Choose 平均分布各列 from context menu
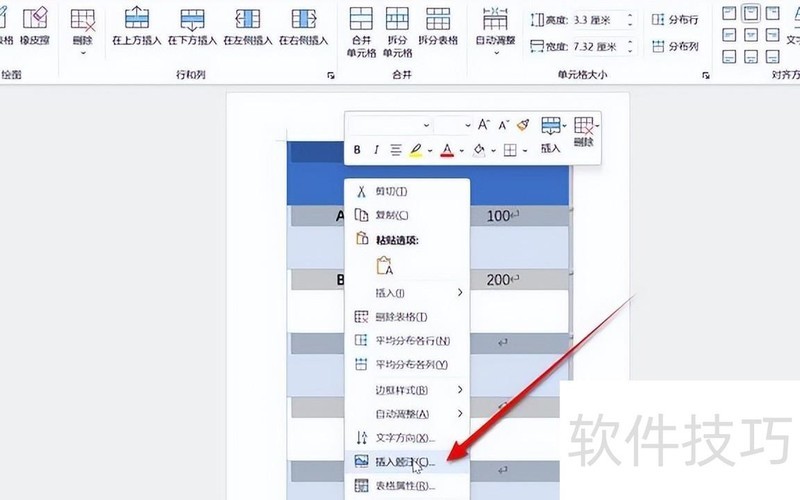 point(407,364)
